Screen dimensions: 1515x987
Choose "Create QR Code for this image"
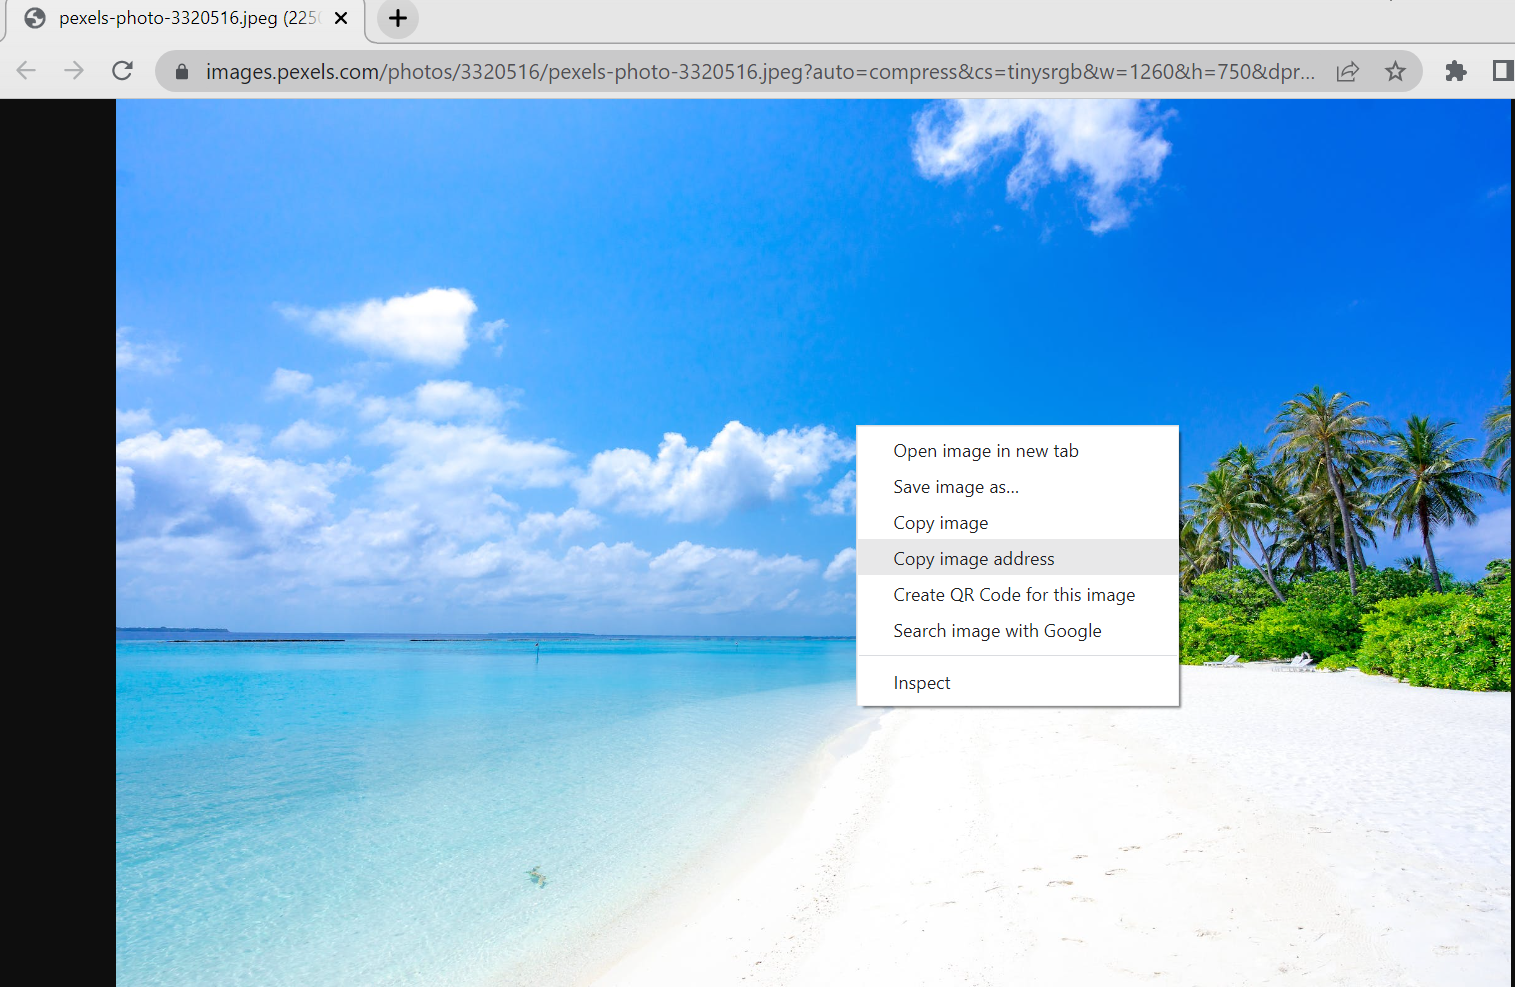[1014, 595]
